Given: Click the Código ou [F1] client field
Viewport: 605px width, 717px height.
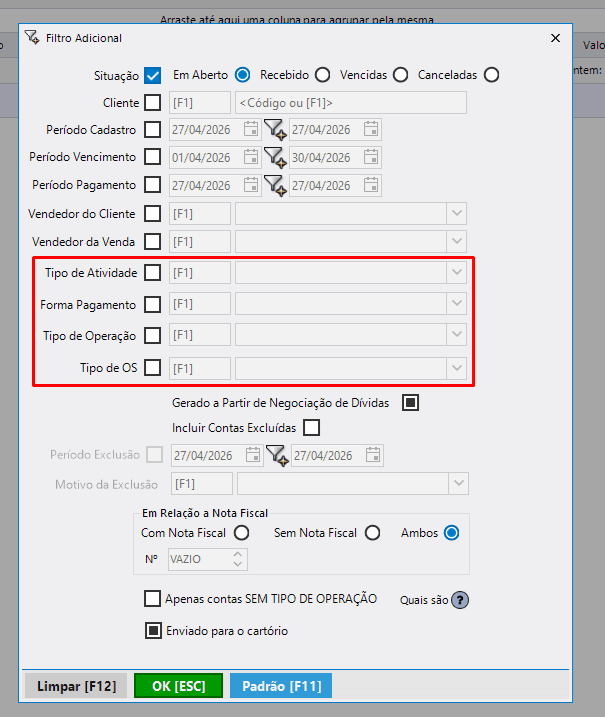Looking at the screenshot, I should pos(351,102).
